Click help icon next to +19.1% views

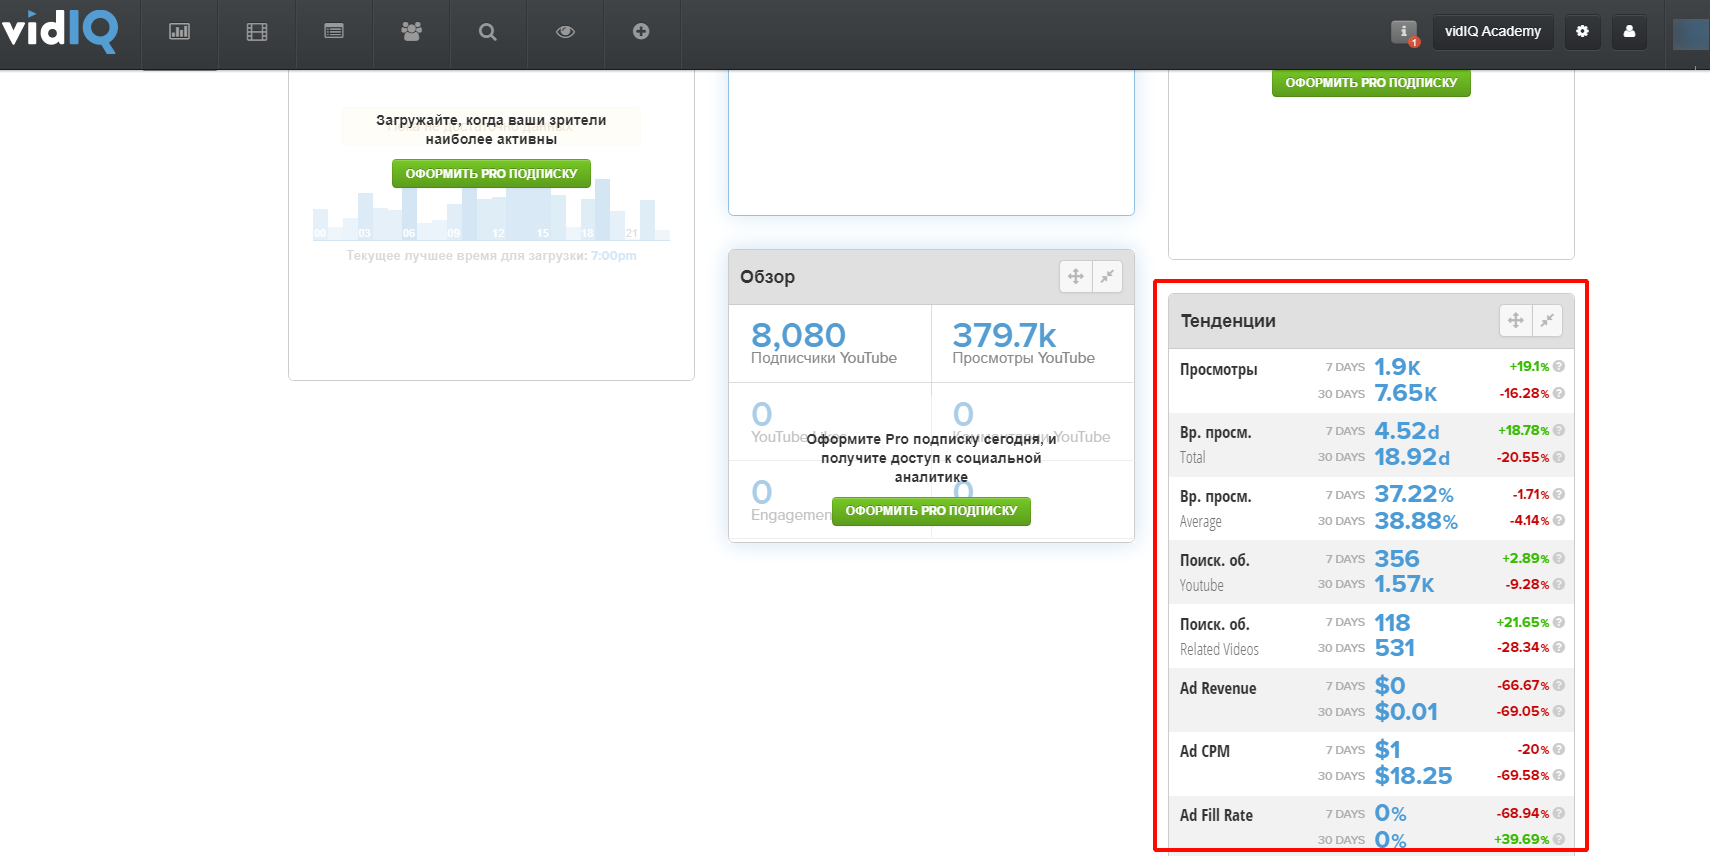click(x=1559, y=367)
